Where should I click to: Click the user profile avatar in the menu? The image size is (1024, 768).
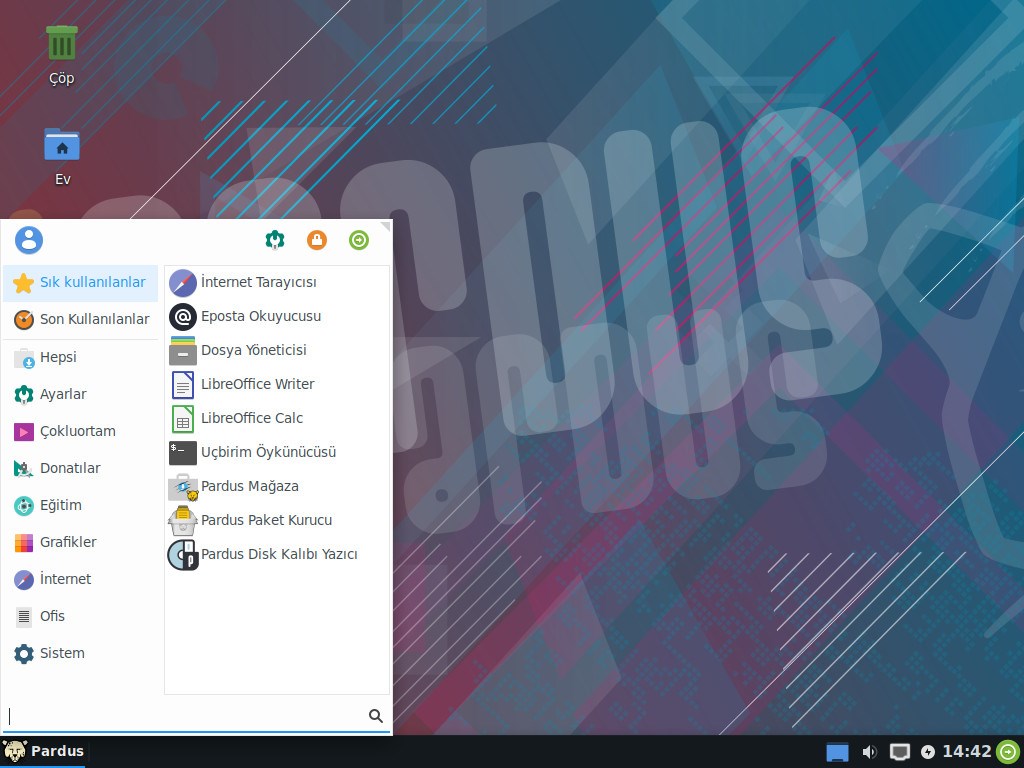(29, 240)
